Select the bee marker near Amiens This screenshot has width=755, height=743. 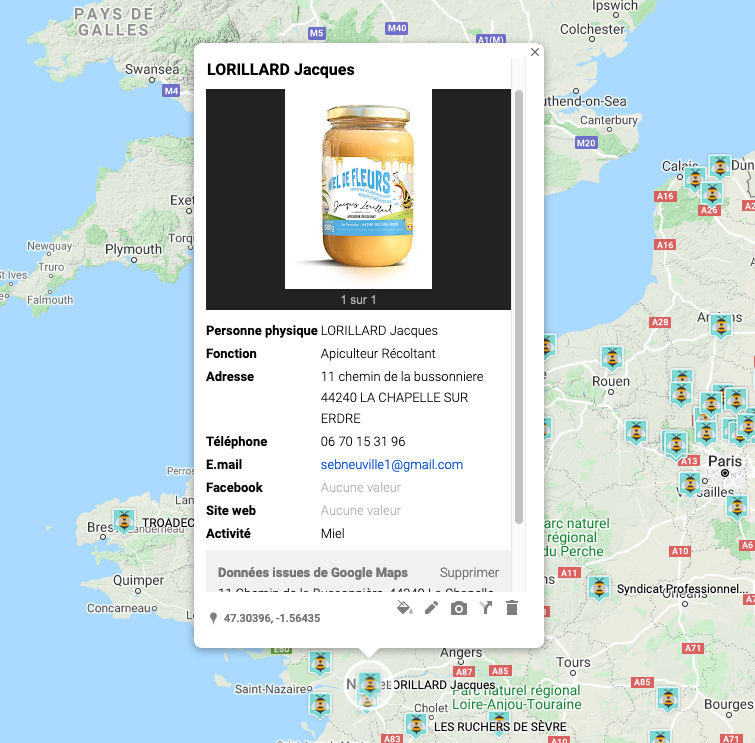pyautogui.click(x=721, y=326)
